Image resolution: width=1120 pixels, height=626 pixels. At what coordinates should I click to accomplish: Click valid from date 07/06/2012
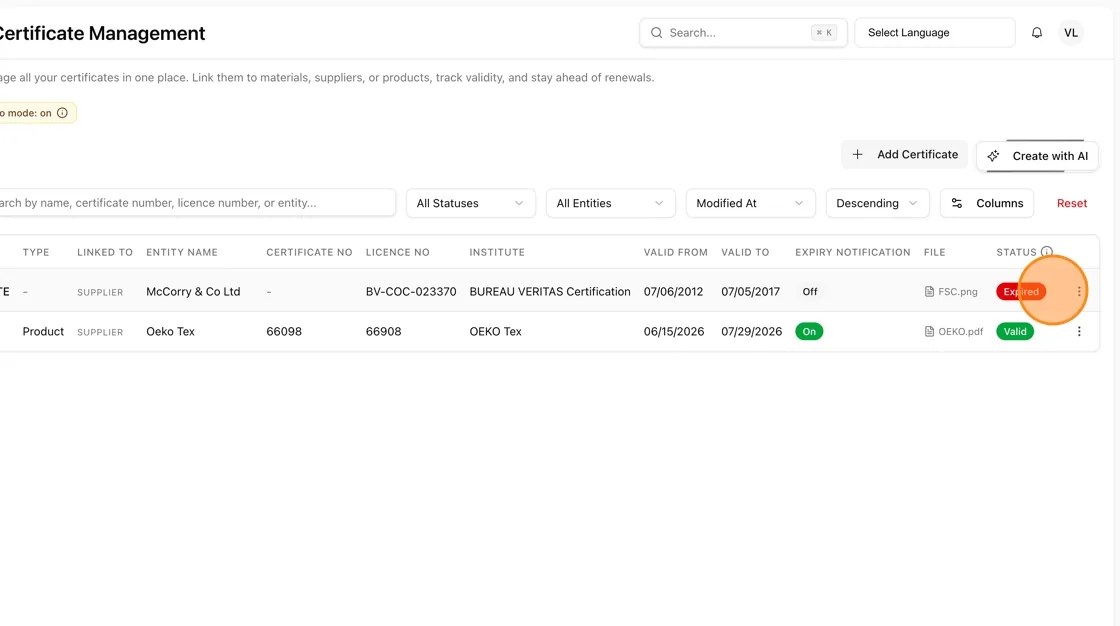[673, 292]
